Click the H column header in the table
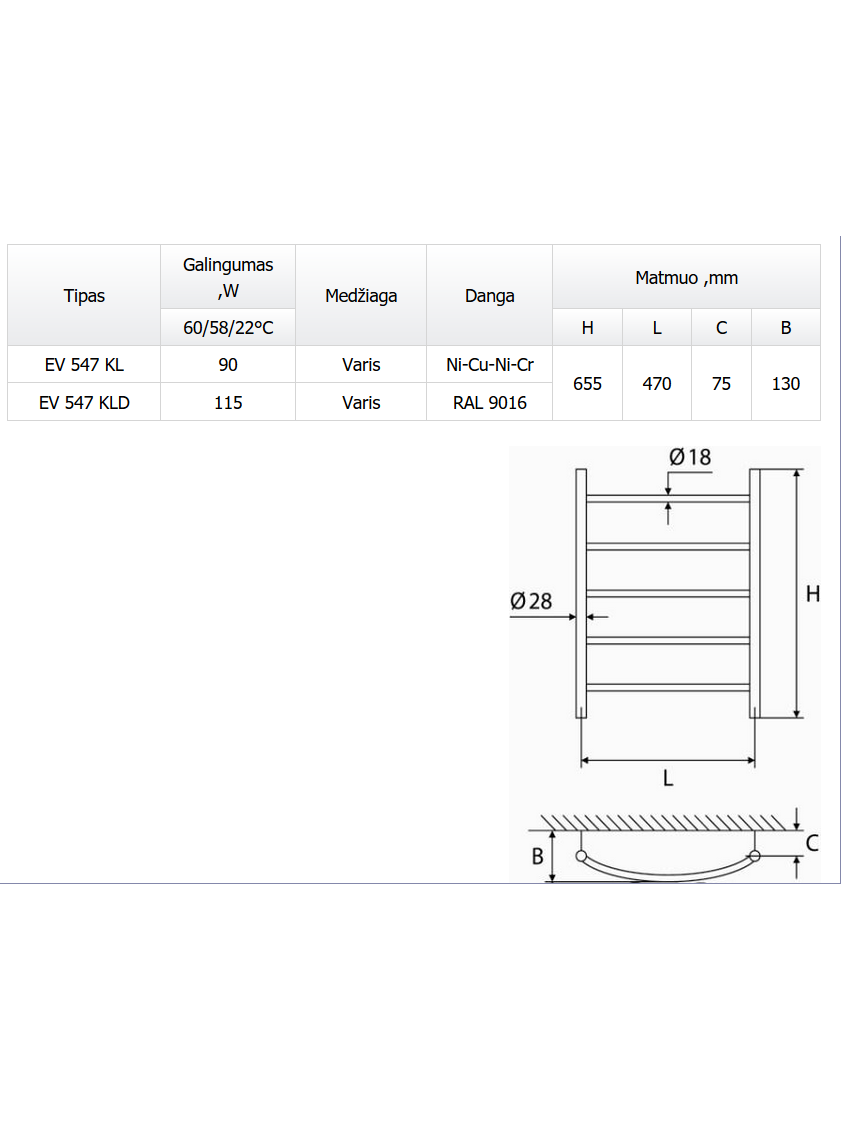 click(588, 327)
